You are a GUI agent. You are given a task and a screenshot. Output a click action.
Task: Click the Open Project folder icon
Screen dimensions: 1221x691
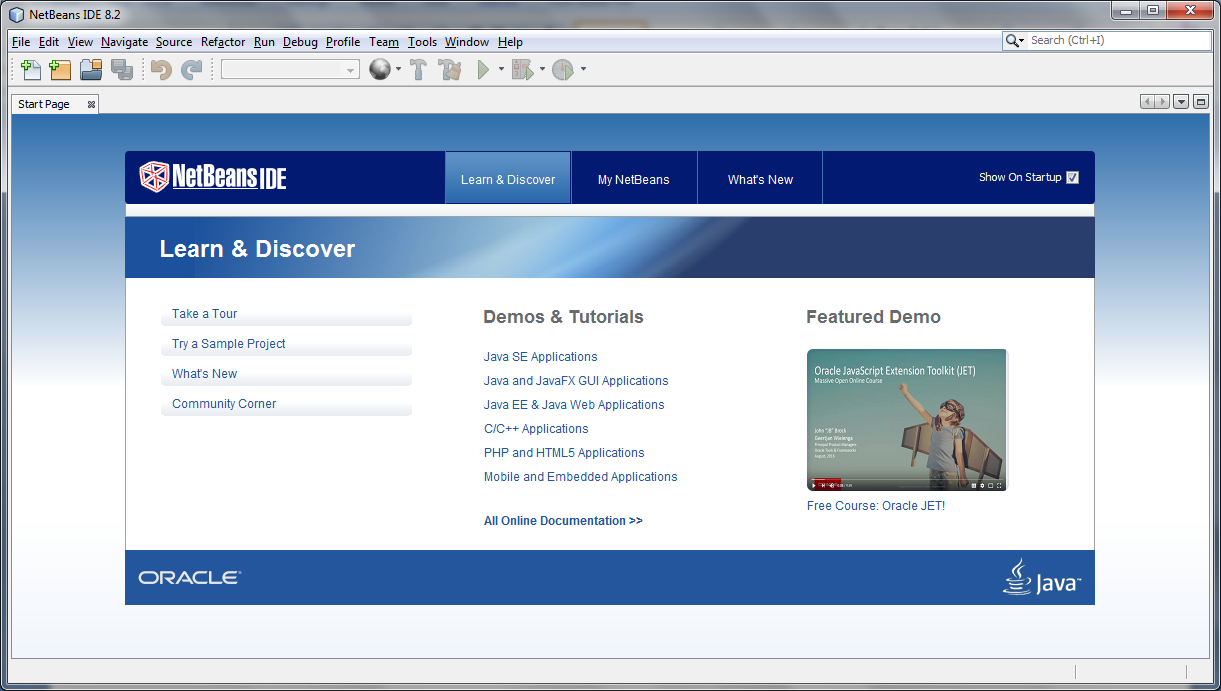pos(91,70)
